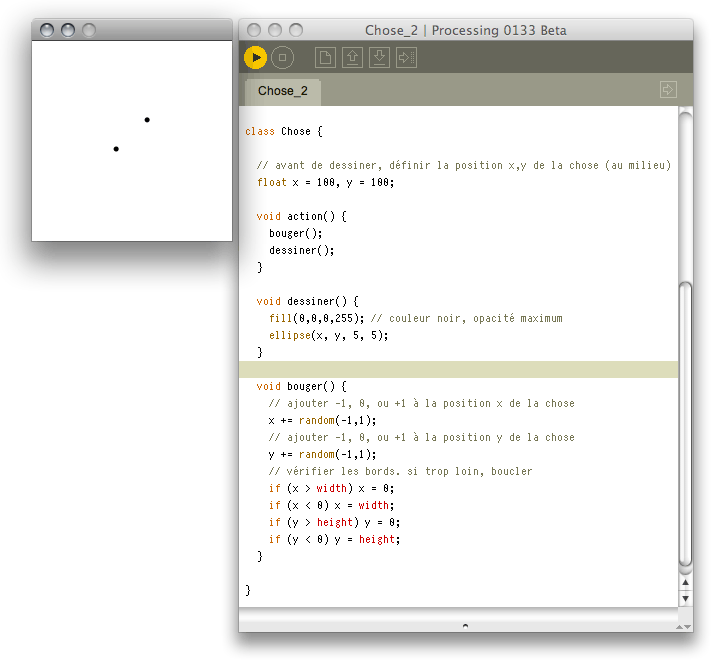
Task: Open a sketch using the up-arrow icon
Action: [x=352, y=58]
